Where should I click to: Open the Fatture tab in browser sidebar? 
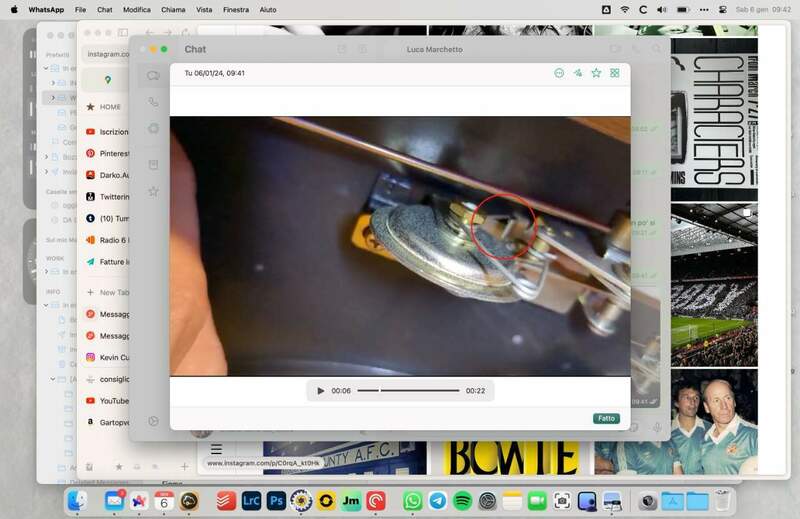click(x=107, y=262)
